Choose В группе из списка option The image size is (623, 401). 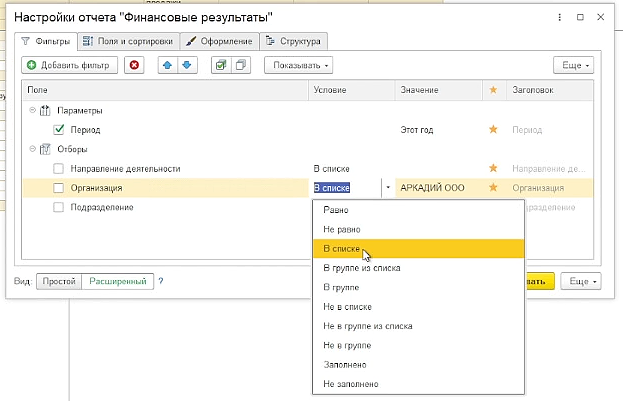coord(418,268)
